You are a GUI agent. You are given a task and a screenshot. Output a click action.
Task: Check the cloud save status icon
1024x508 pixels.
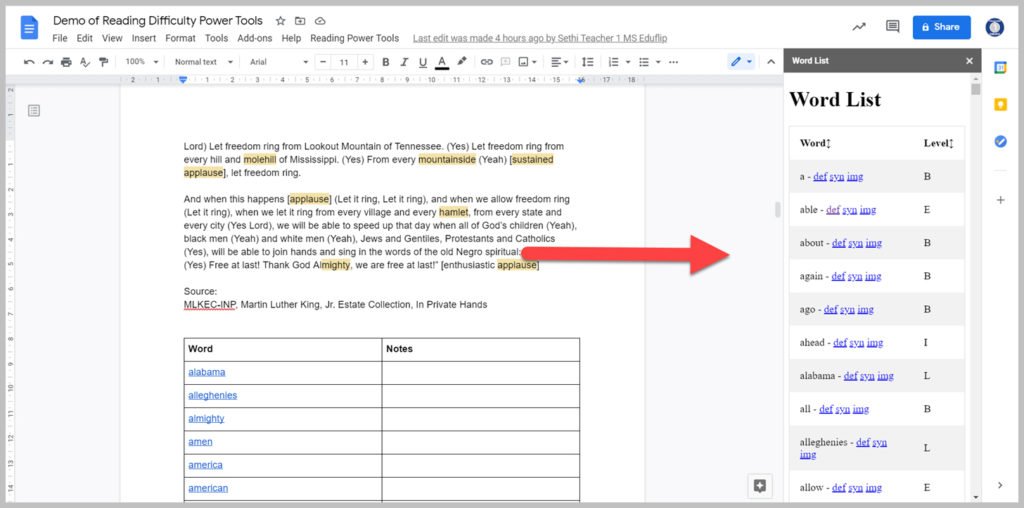320,21
